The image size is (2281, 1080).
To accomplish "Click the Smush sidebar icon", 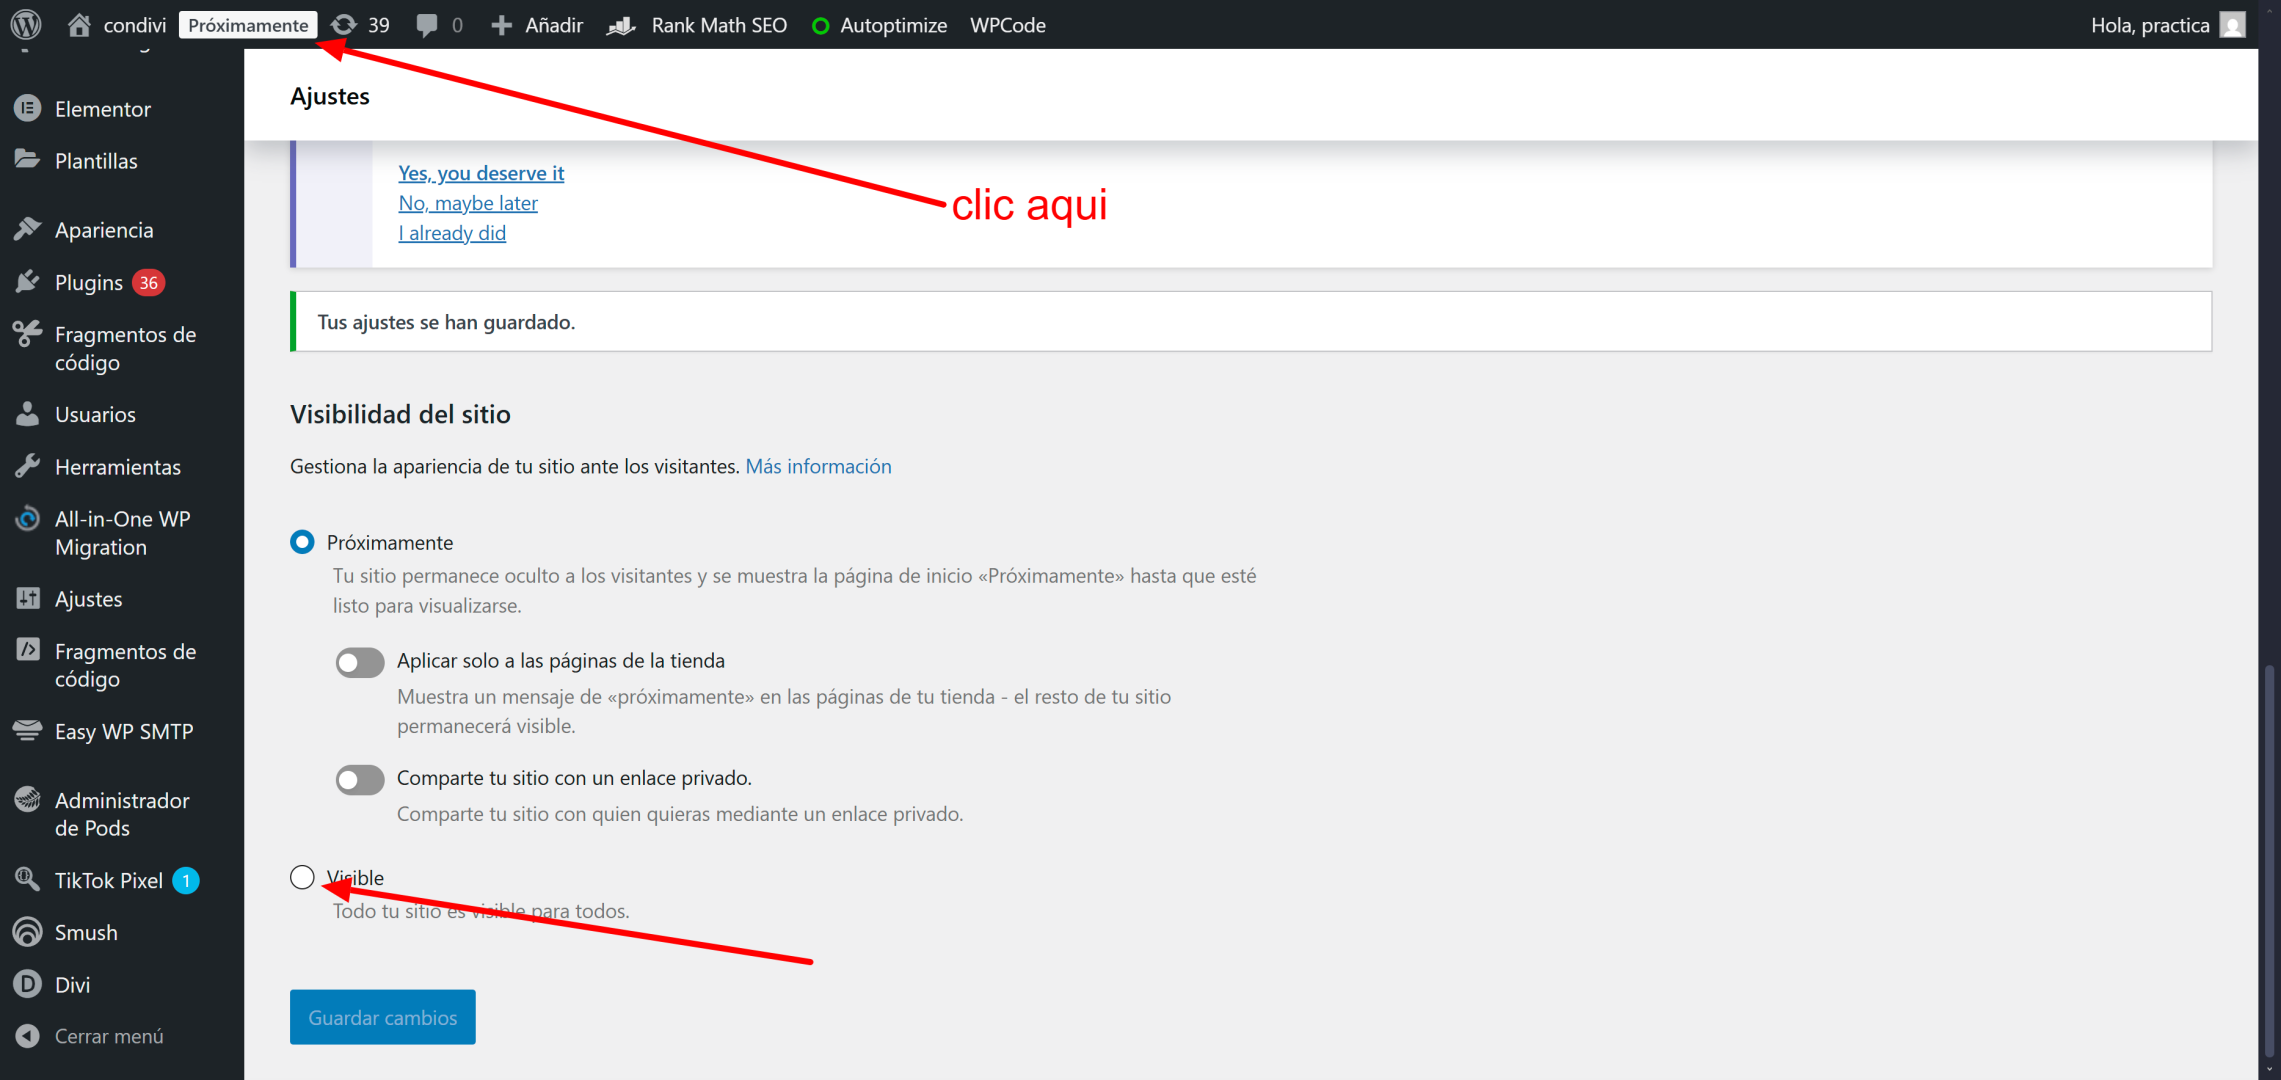I will (x=27, y=932).
